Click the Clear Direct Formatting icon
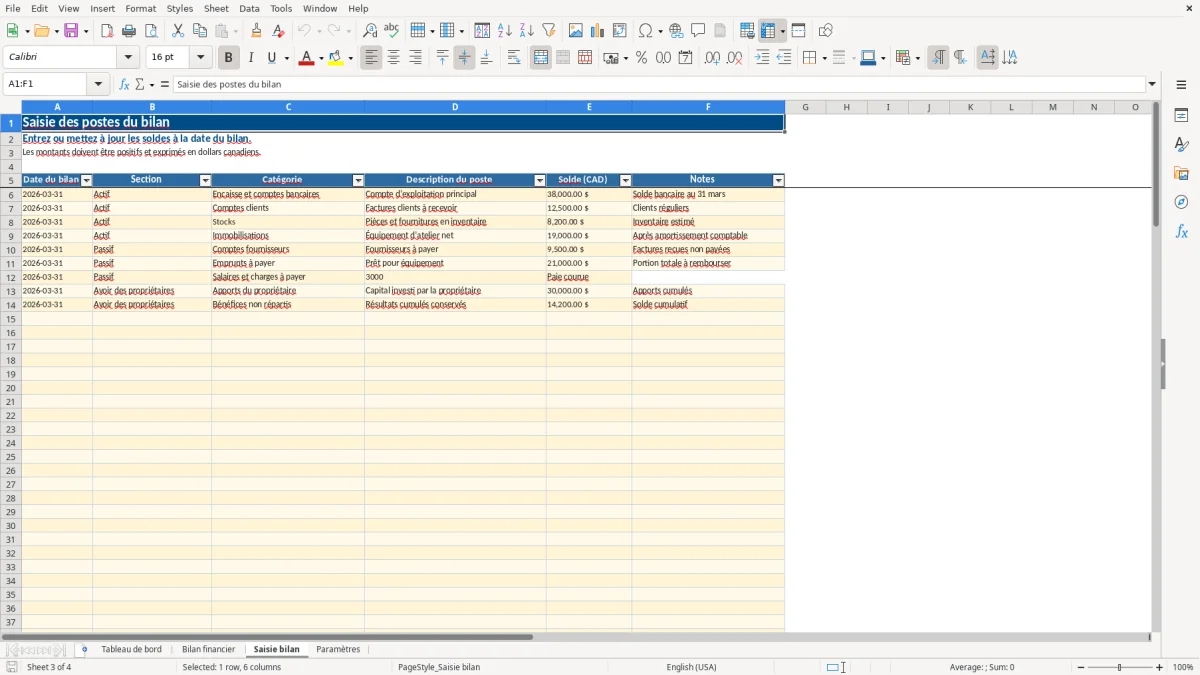The width and height of the screenshot is (1200, 675). click(x=279, y=31)
